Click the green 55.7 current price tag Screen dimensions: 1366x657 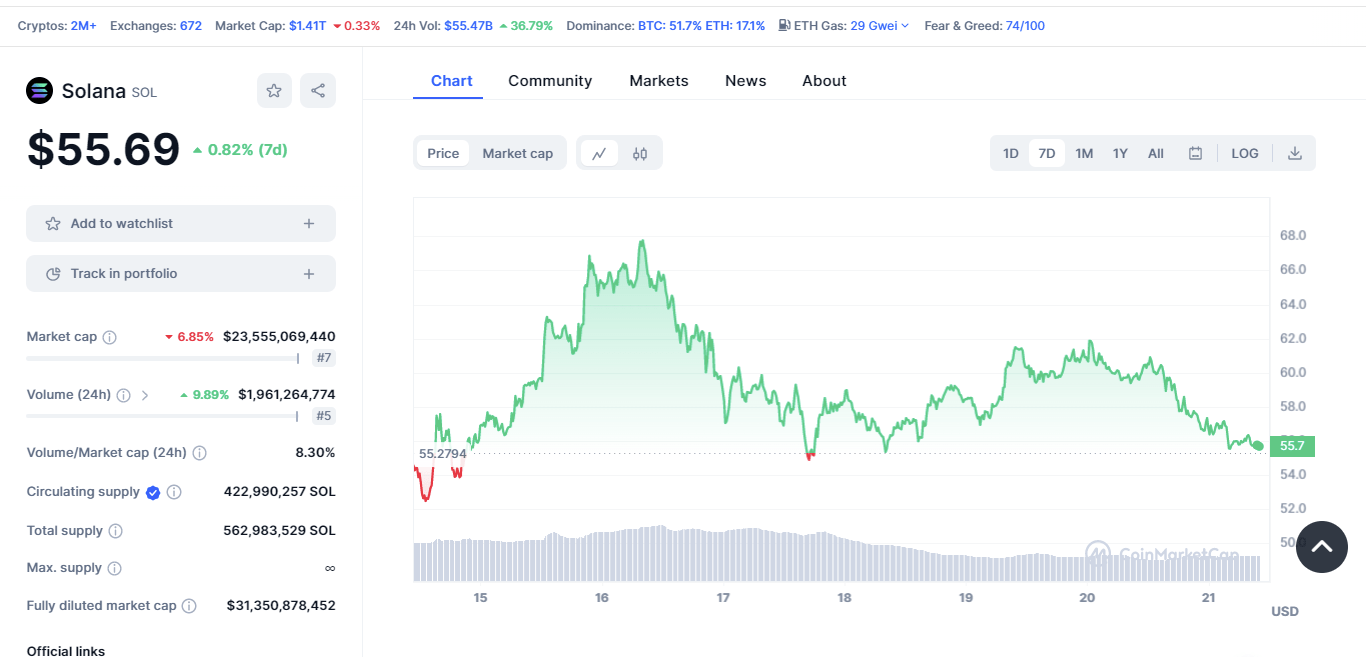coord(1292,446)
